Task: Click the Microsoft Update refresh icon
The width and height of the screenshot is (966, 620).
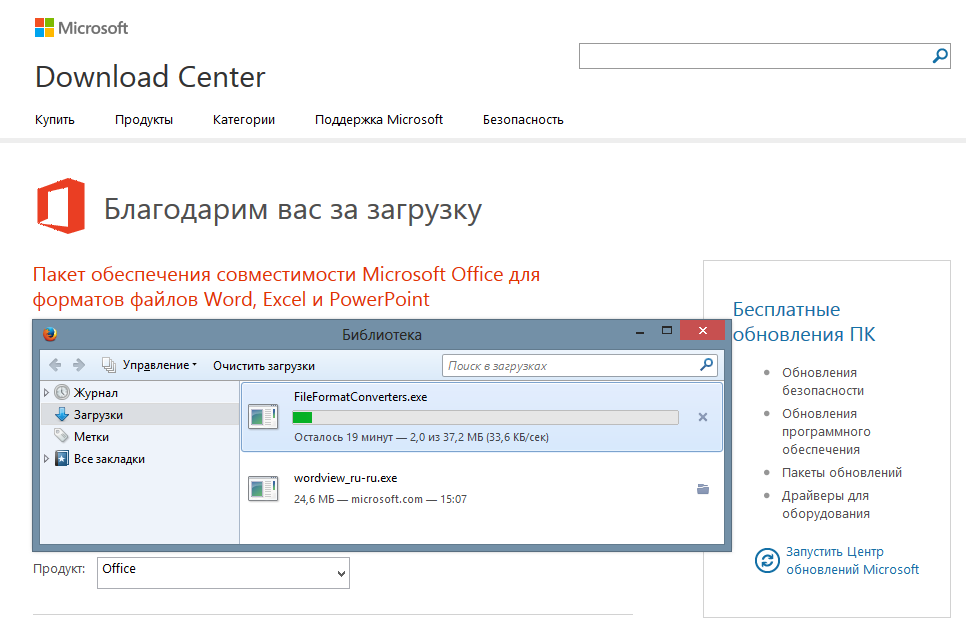Action: click(x=767, y=560)
